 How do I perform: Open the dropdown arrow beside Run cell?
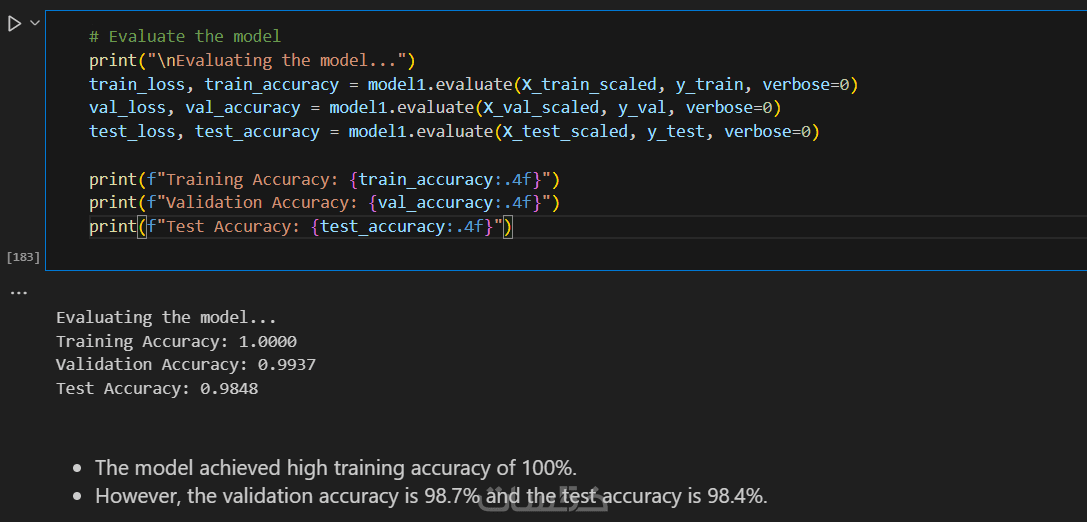click(35, 23)
